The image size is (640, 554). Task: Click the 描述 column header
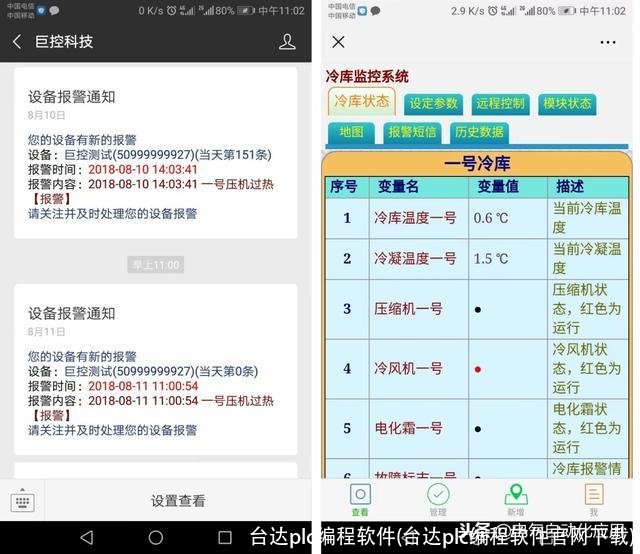570,187
